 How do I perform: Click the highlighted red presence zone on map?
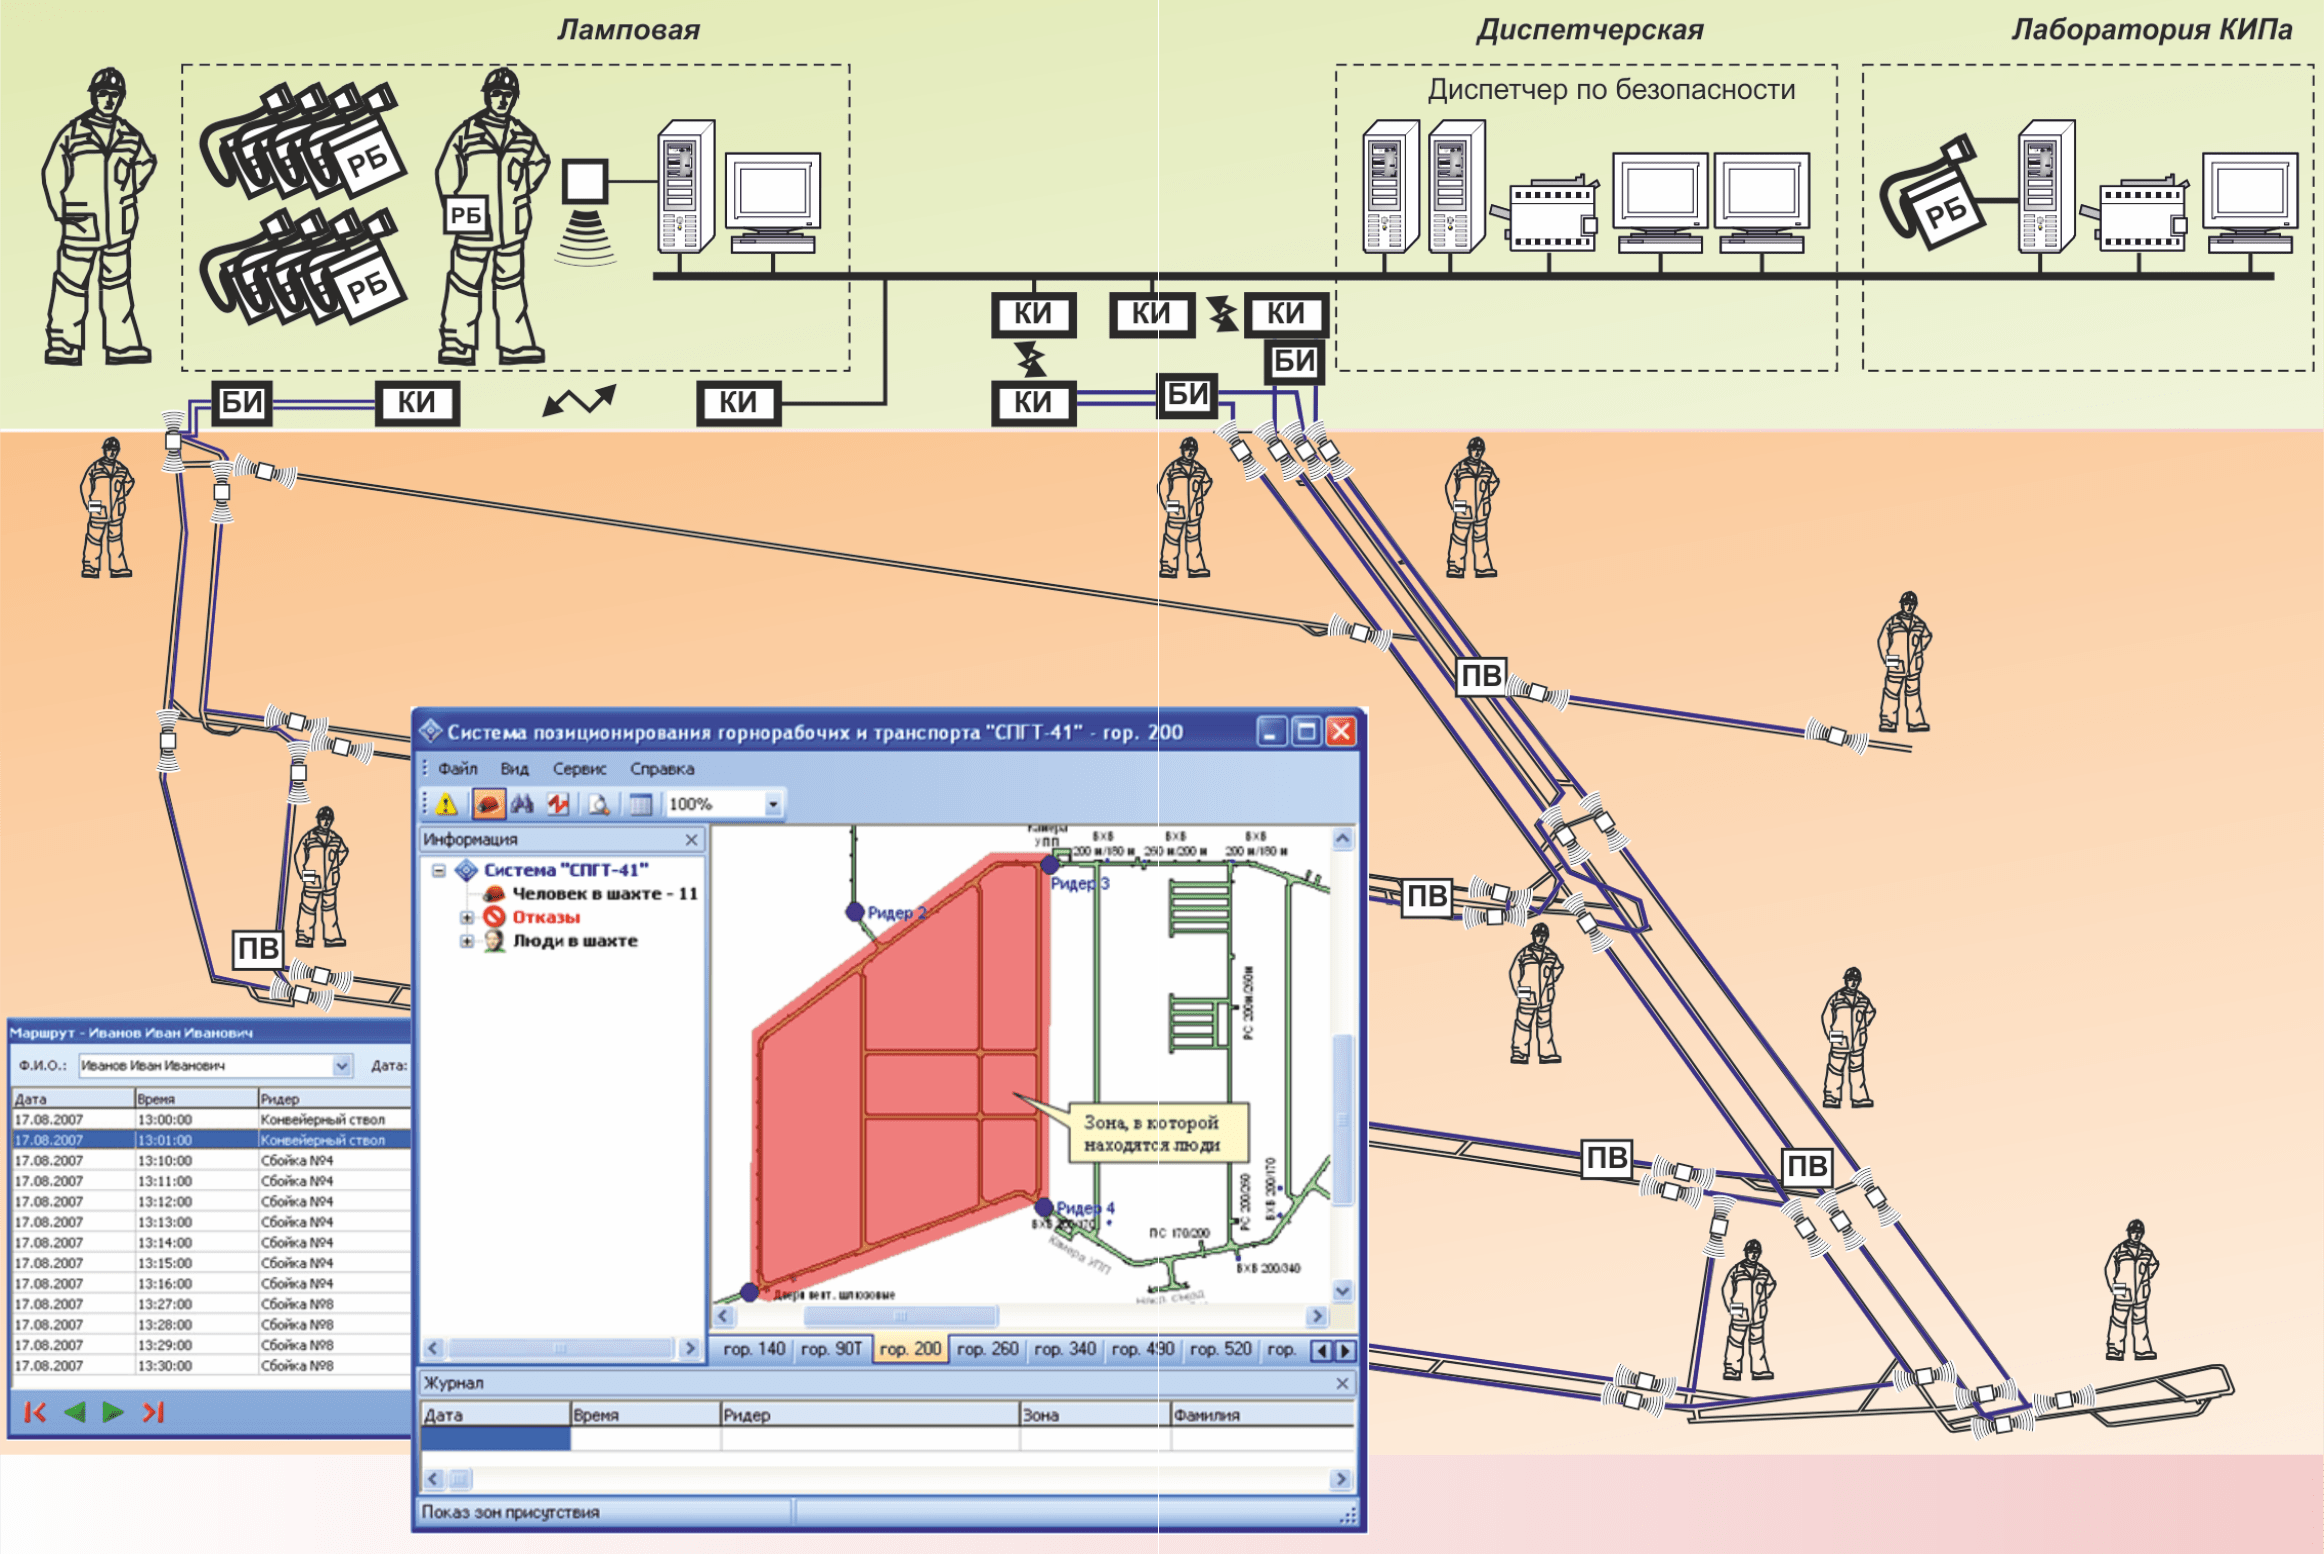click(920, 1080)
